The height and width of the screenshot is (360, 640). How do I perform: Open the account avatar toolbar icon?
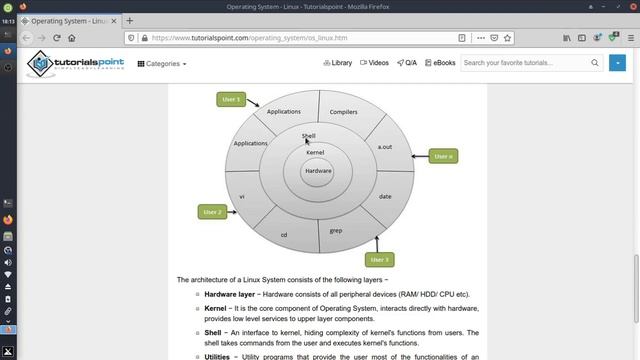click(597, 38)
